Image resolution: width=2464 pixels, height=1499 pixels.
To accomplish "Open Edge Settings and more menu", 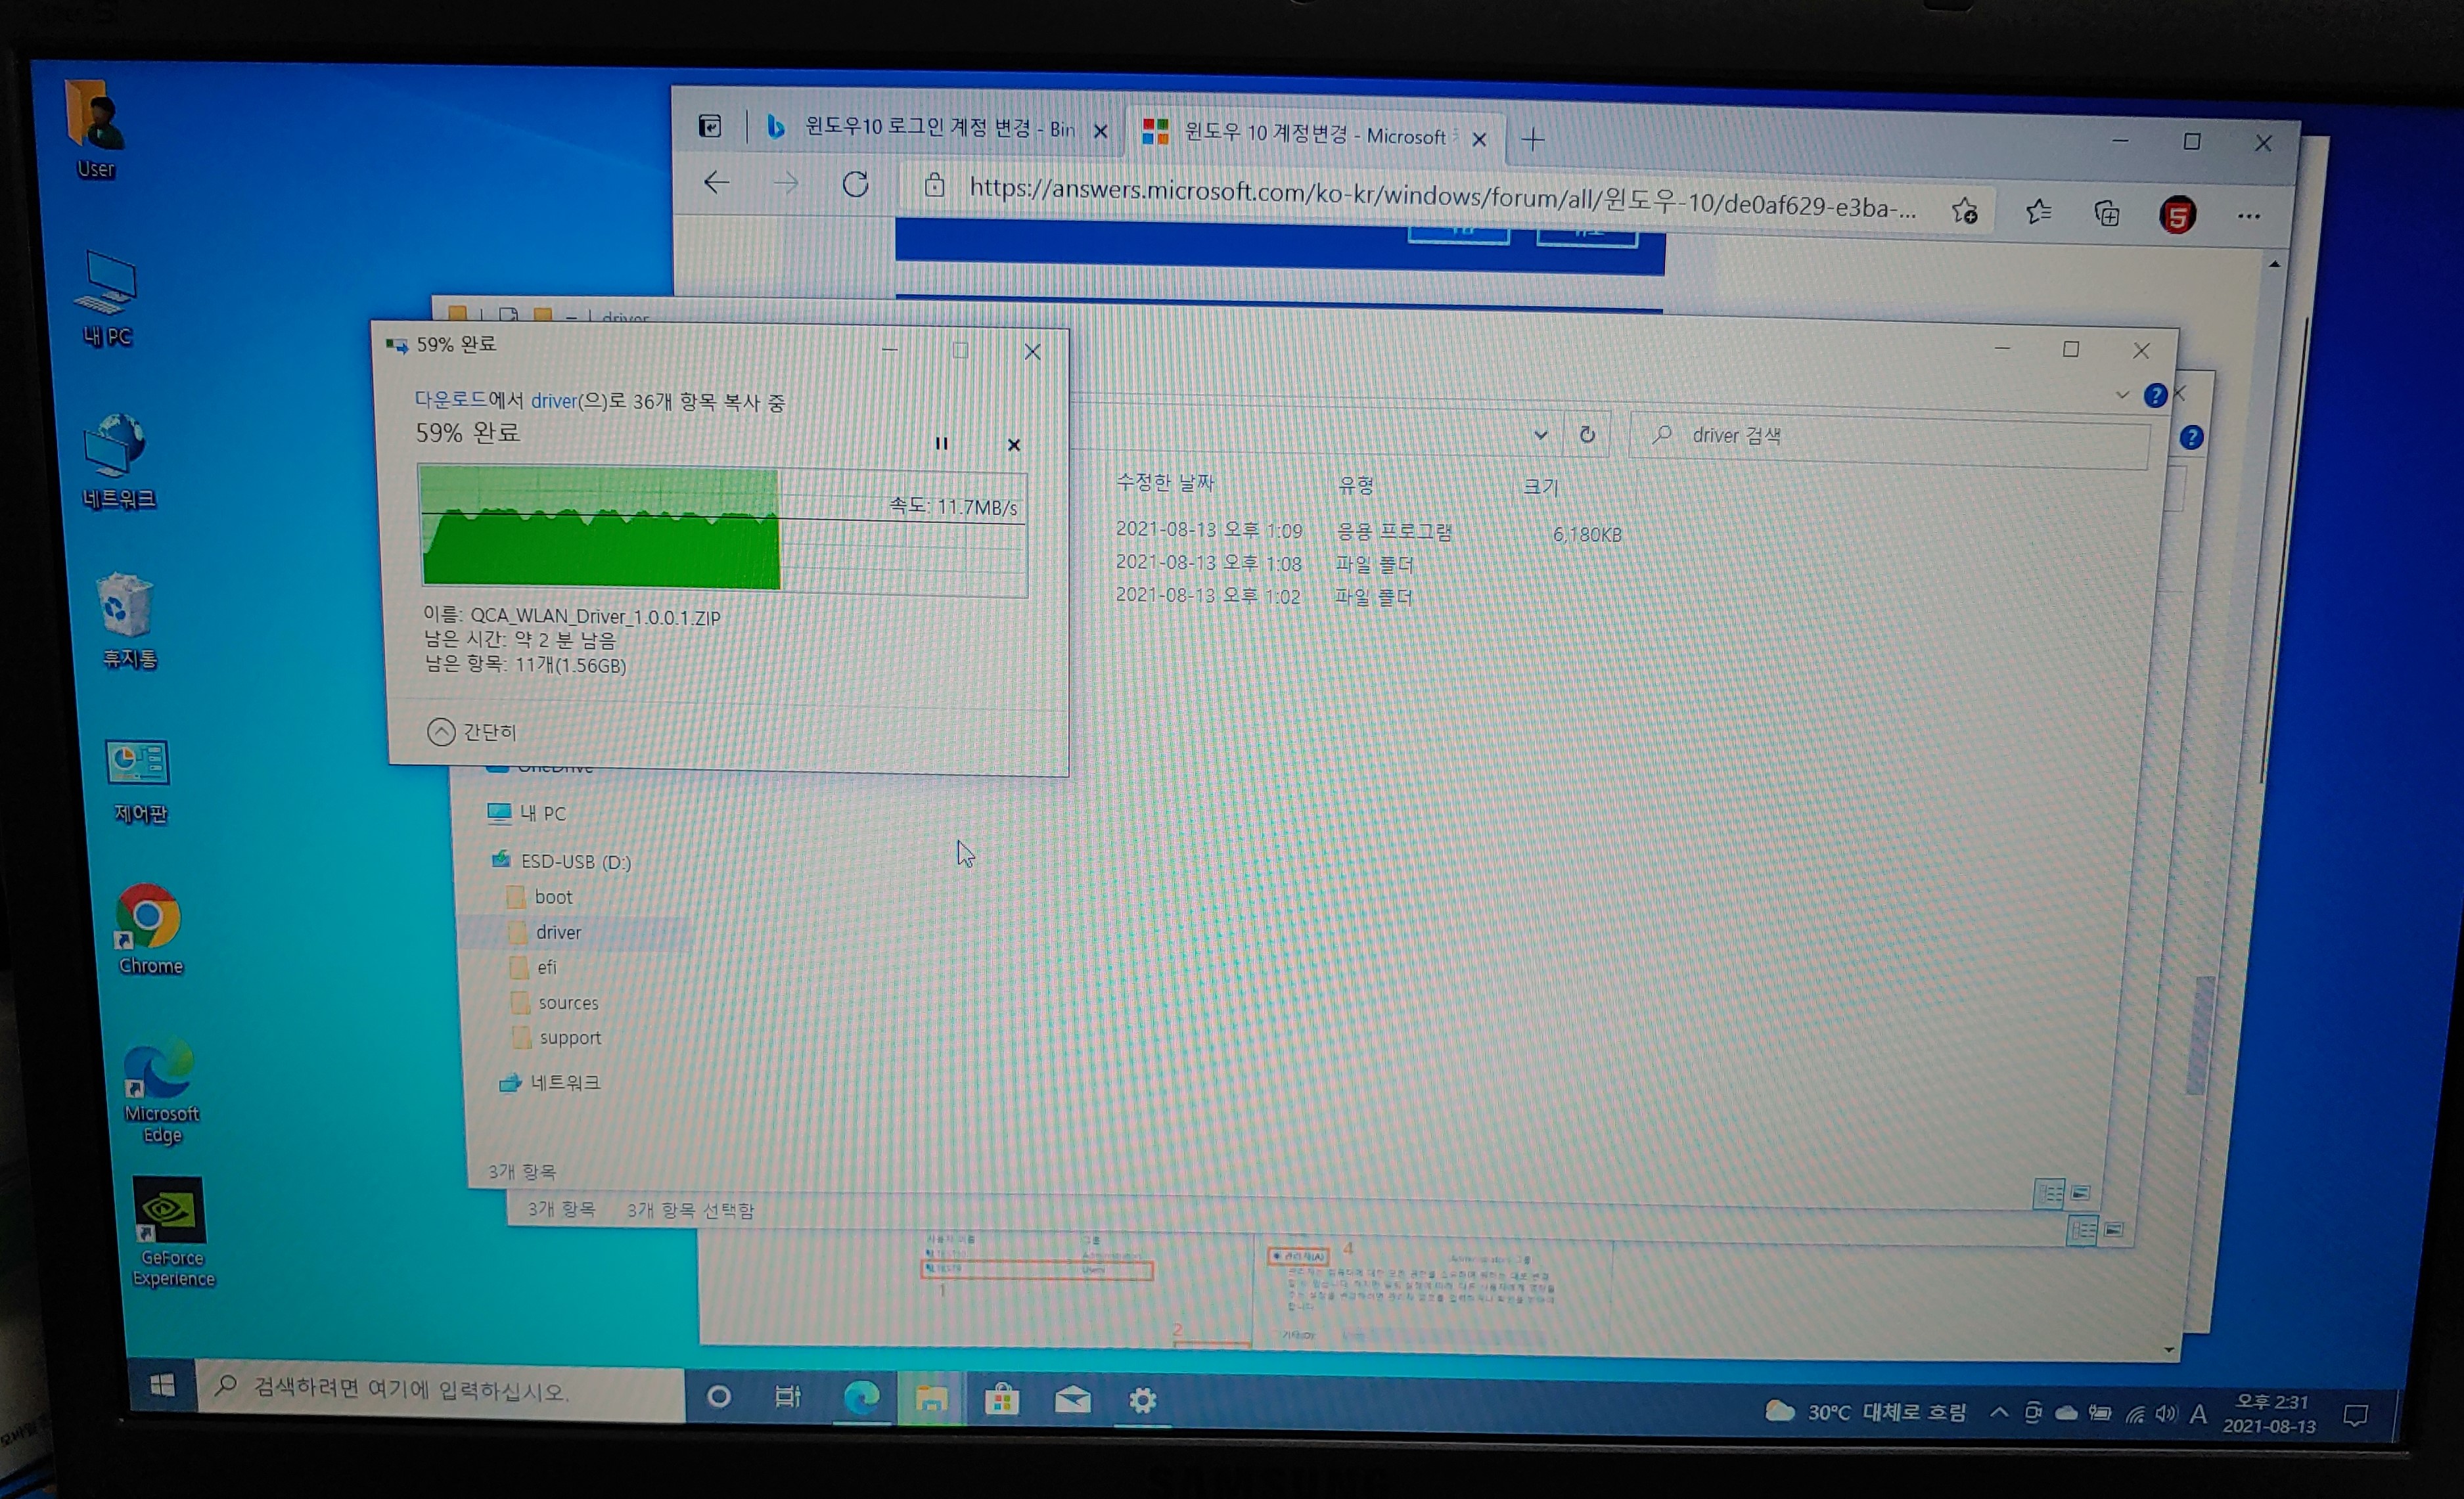I will point(2249,216).
